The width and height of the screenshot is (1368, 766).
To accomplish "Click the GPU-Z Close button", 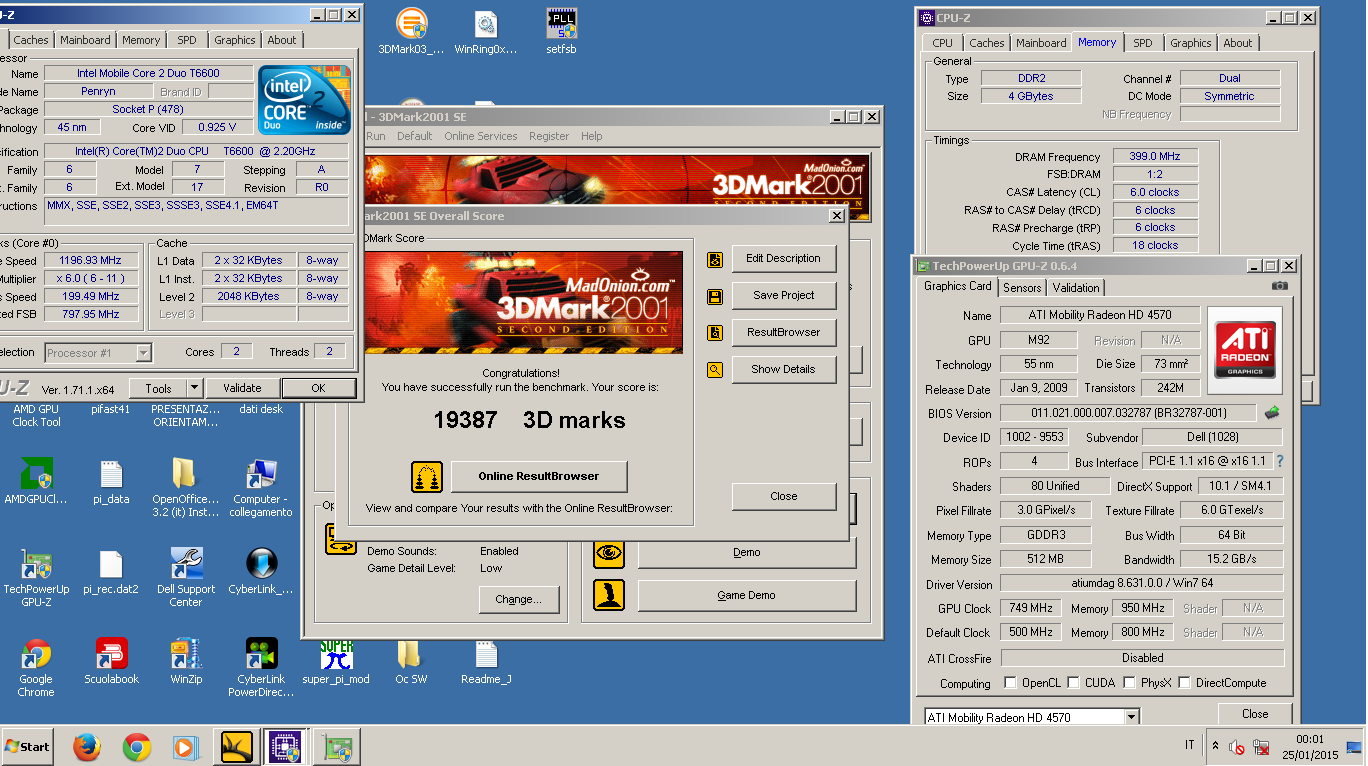I will pos(1255,714).
